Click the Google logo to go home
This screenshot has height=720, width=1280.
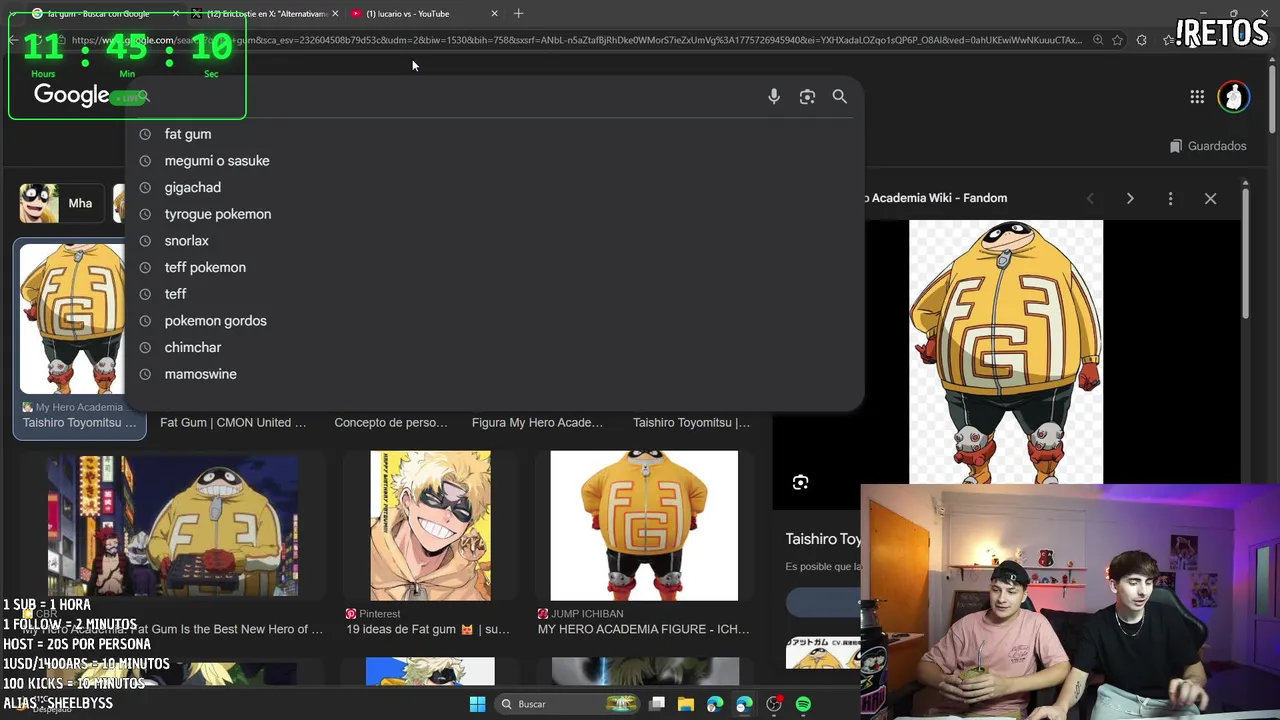coord(71,95)
